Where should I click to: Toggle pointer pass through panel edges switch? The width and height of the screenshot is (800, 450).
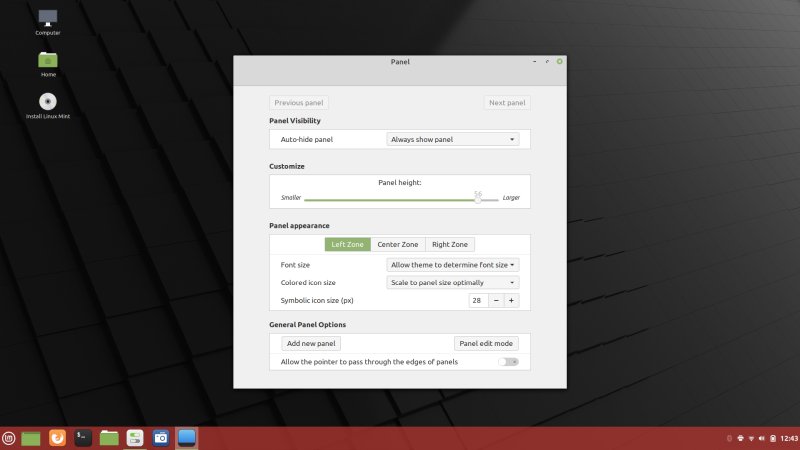(x=508, y=362)
